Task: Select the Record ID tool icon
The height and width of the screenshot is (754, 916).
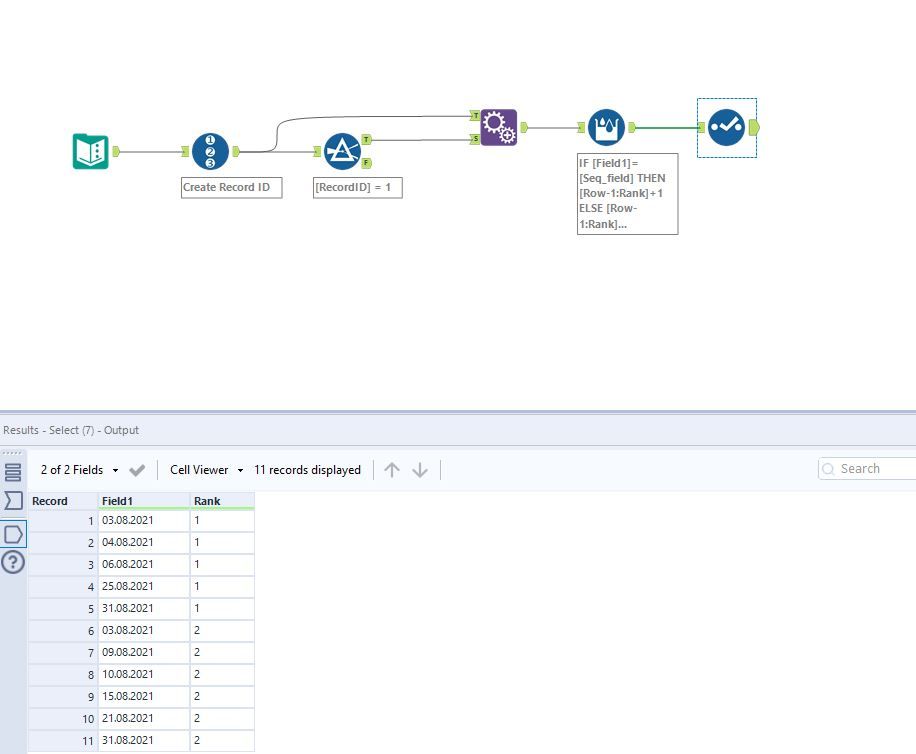Action: pyautogui.click(x=210, y=151)
